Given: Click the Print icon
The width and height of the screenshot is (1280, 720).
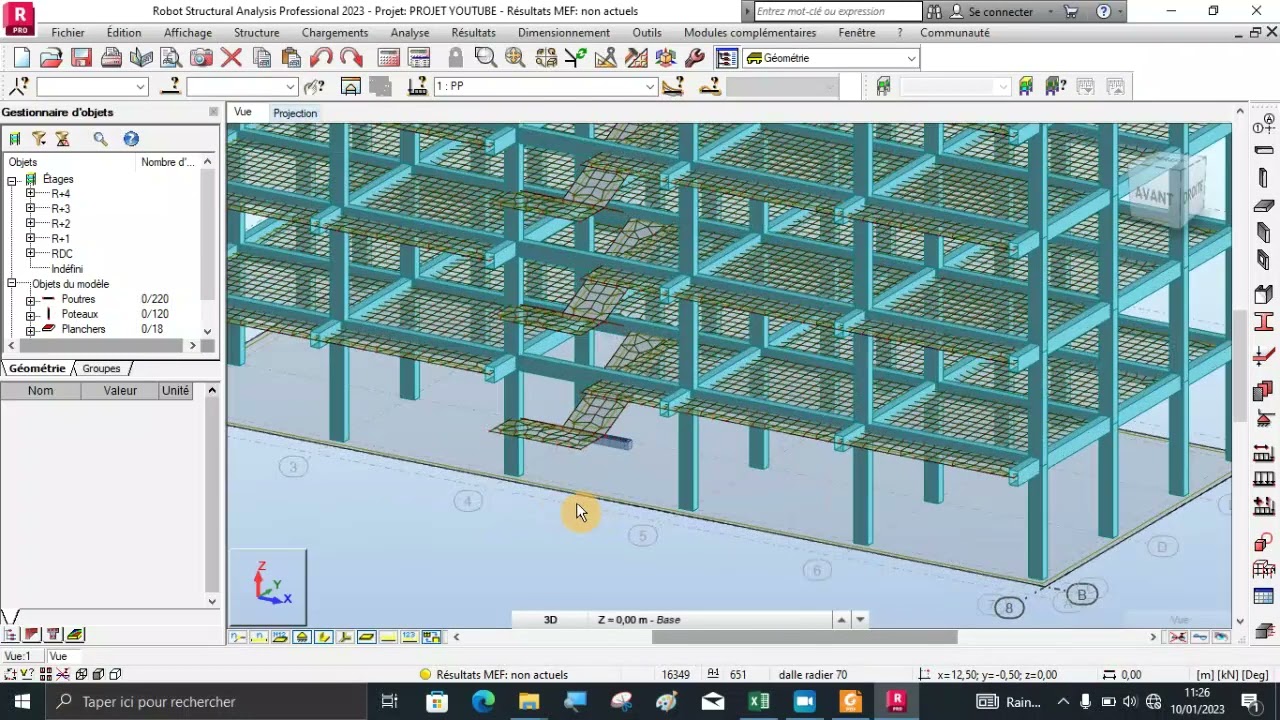Looking at the screenshot, I should (x=111, y=57).
